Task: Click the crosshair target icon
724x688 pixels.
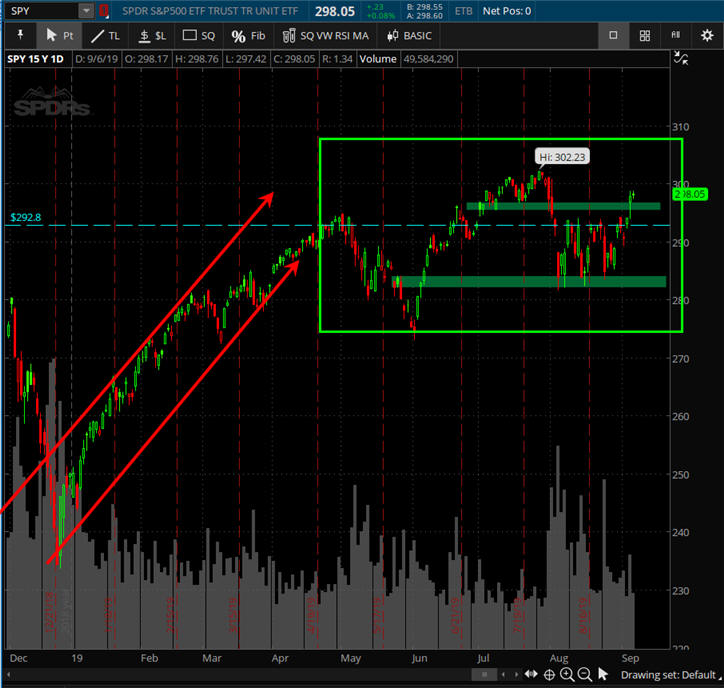Action: pos(549,675)
